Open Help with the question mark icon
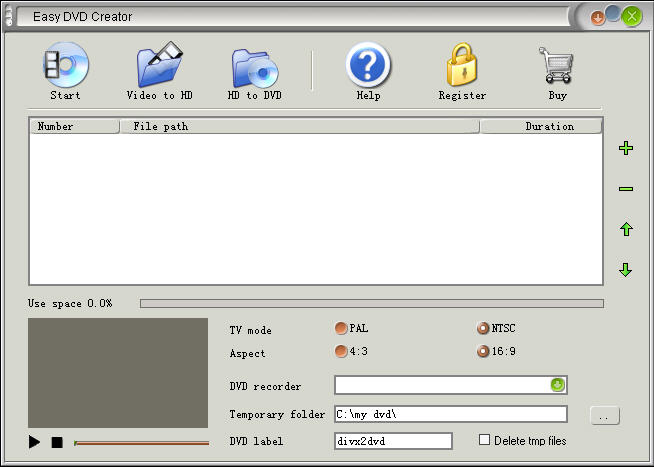Image resolution: width=654 pixels, height=467 pixels. [368, 64]
